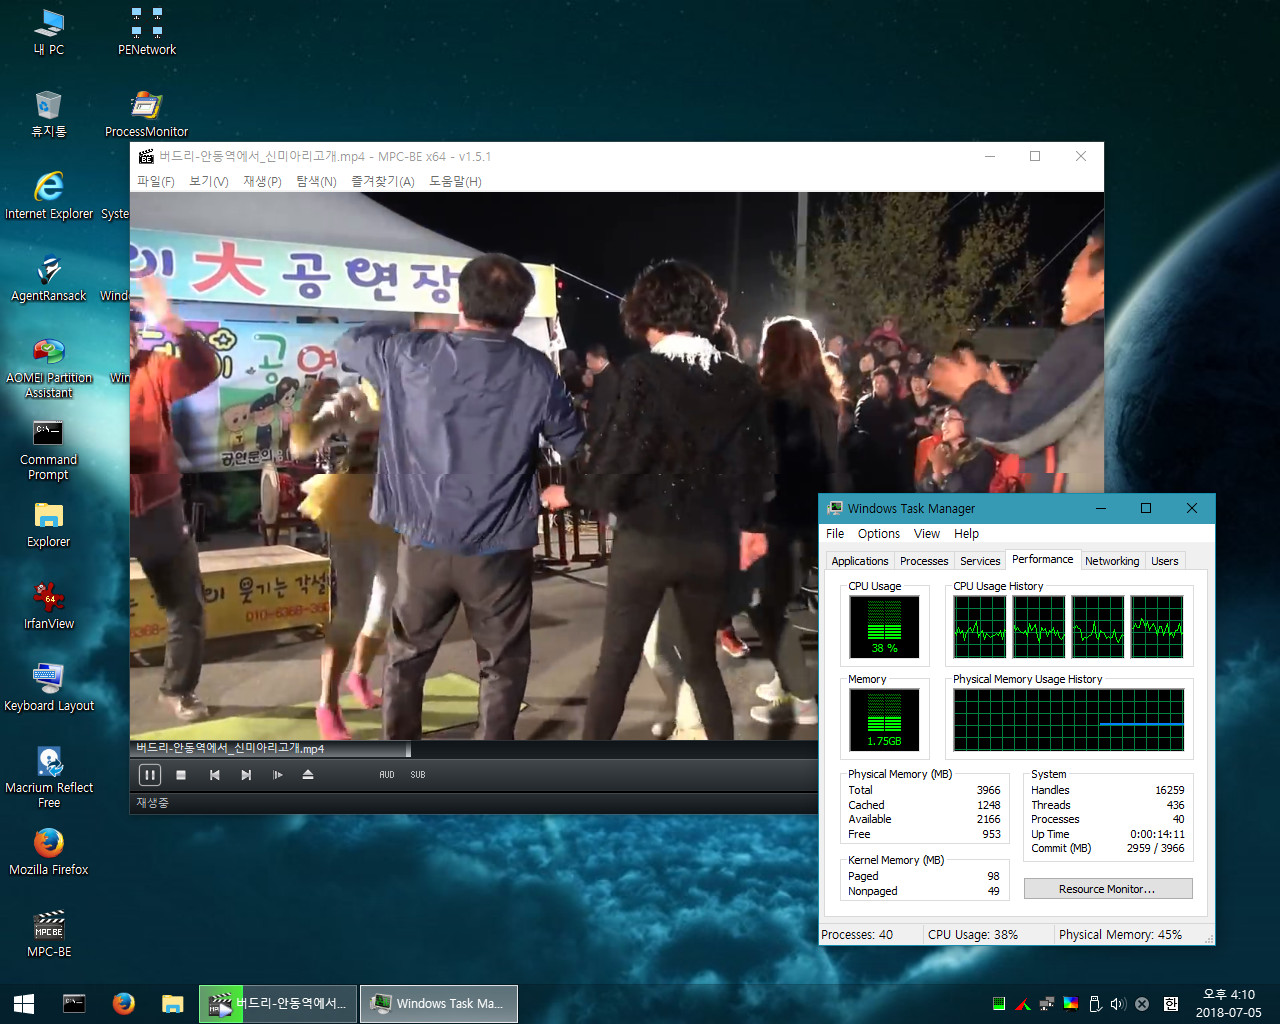1280x1024 pixels.
Task: Open the 즐겨찾기(A) menu in MPC-BE
Action: pos(383,182)
